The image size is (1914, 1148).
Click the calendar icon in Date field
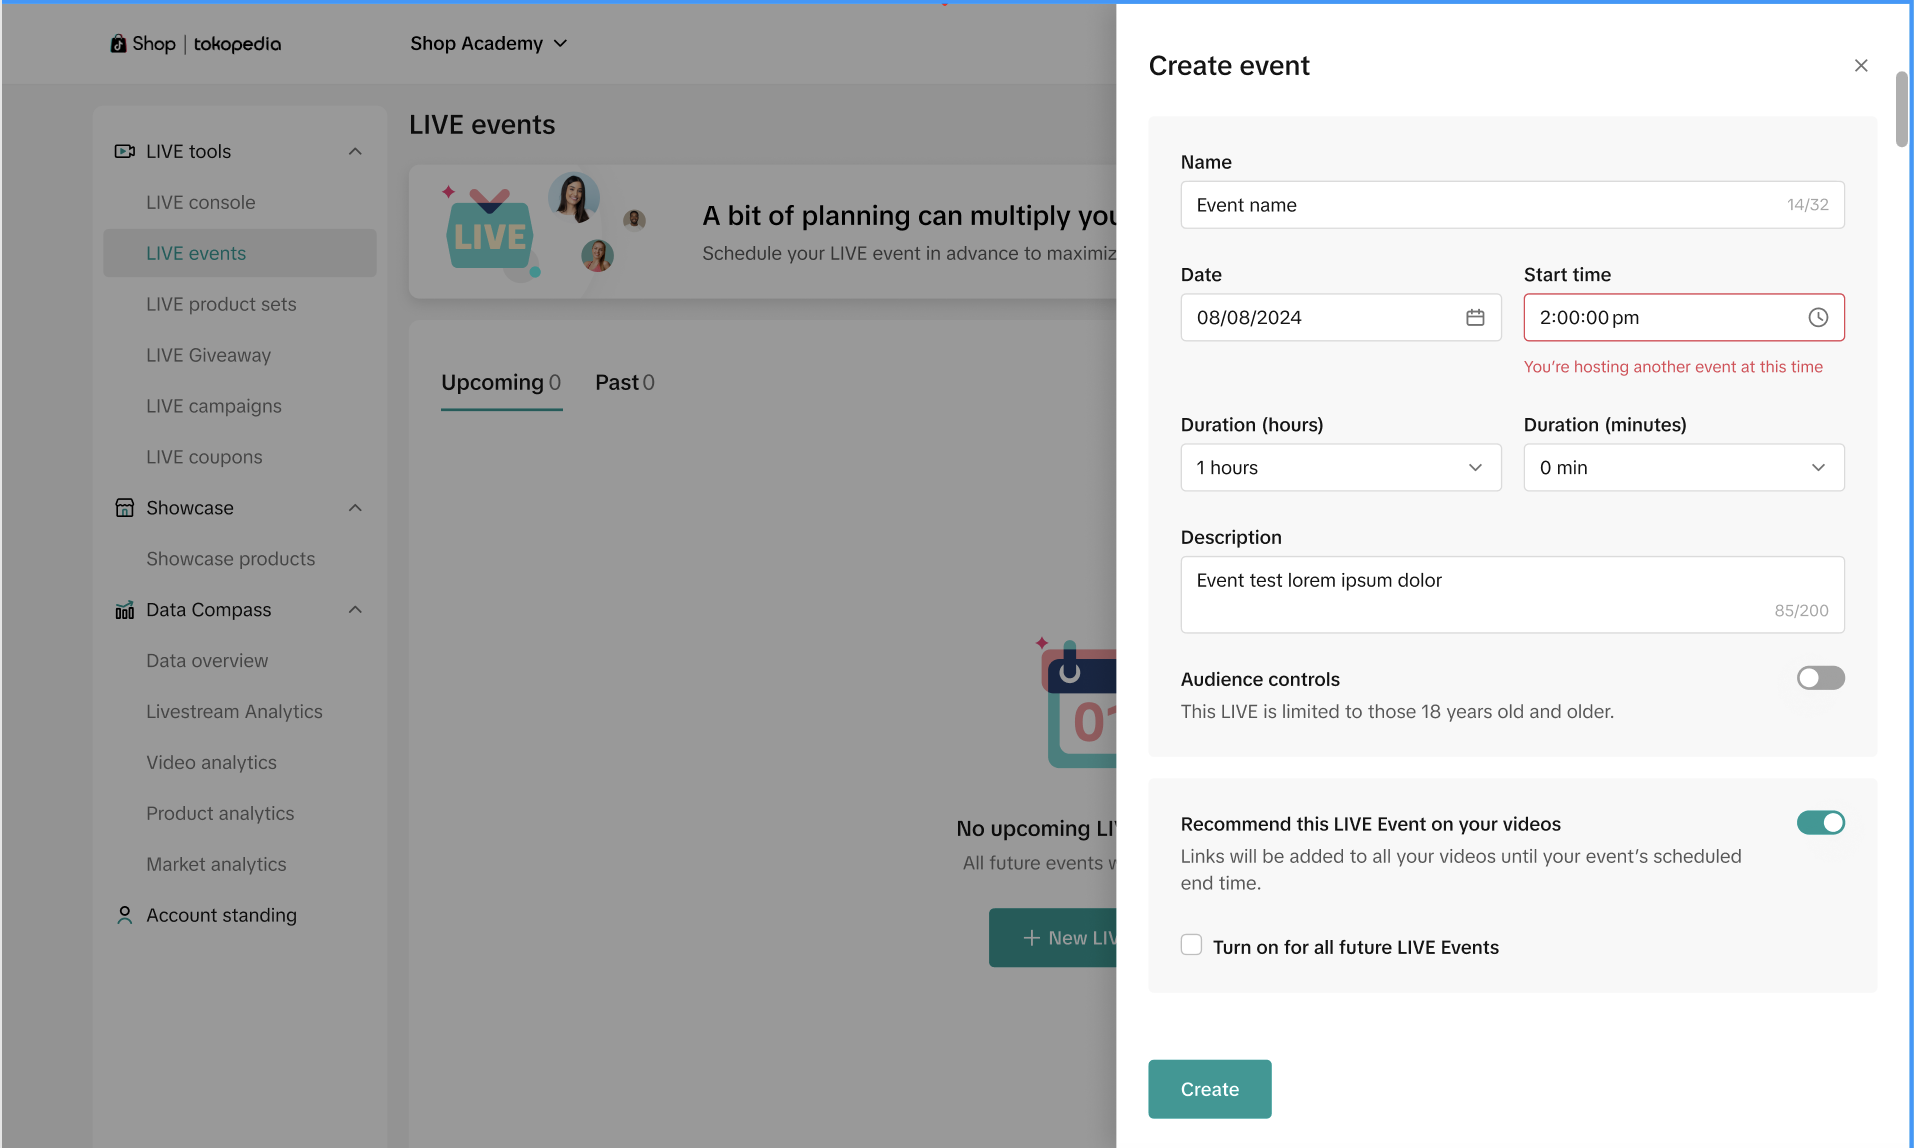pos(1475,317)
